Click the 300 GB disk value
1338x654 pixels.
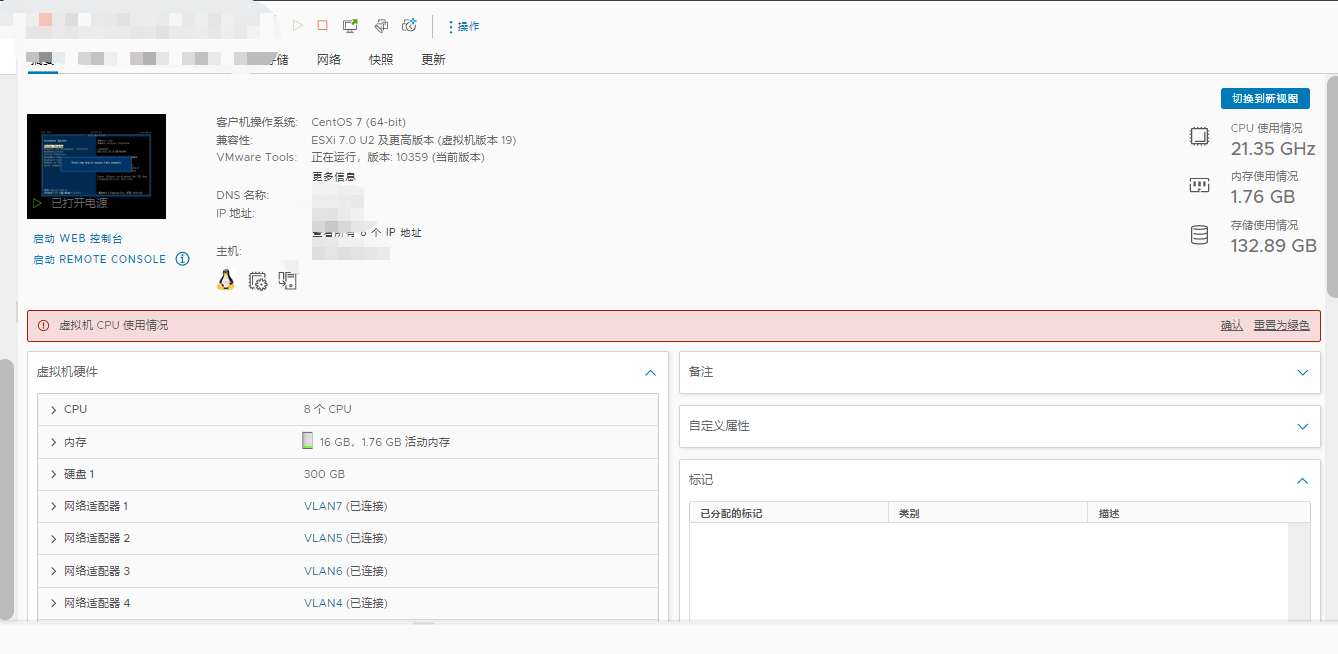[324, 474]
